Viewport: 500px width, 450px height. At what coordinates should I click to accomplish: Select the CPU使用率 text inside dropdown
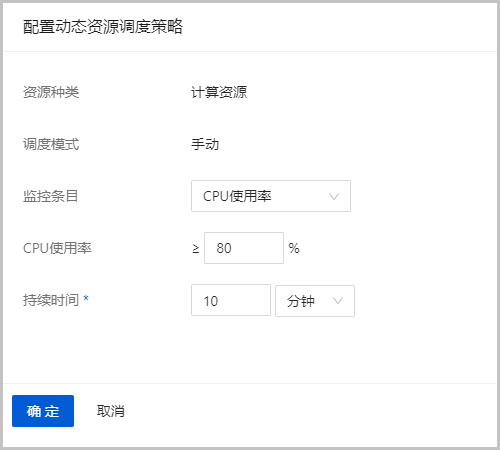237,196
